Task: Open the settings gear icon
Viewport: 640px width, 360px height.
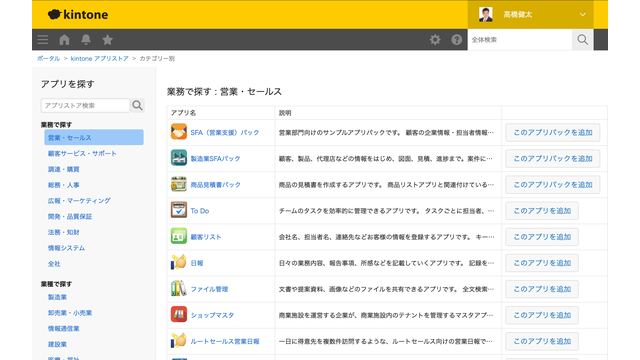Action: [x=435, y=40]
